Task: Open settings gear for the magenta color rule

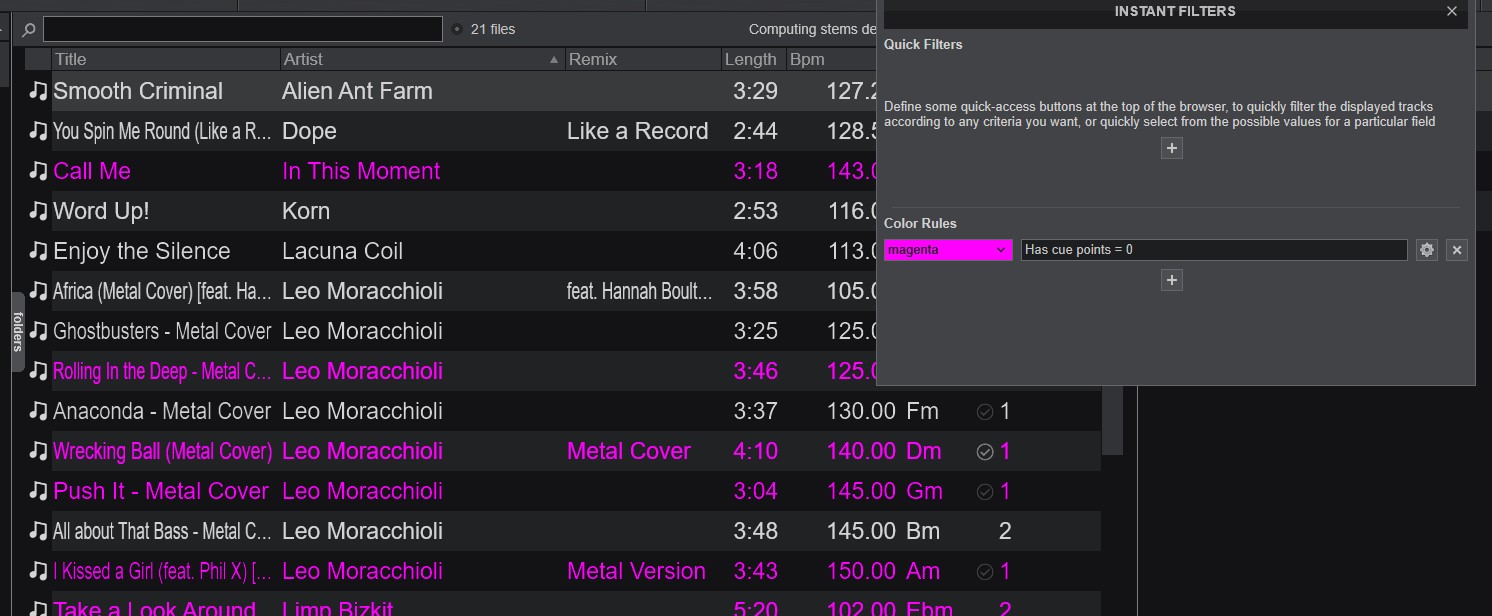Action: (1427, 250)
